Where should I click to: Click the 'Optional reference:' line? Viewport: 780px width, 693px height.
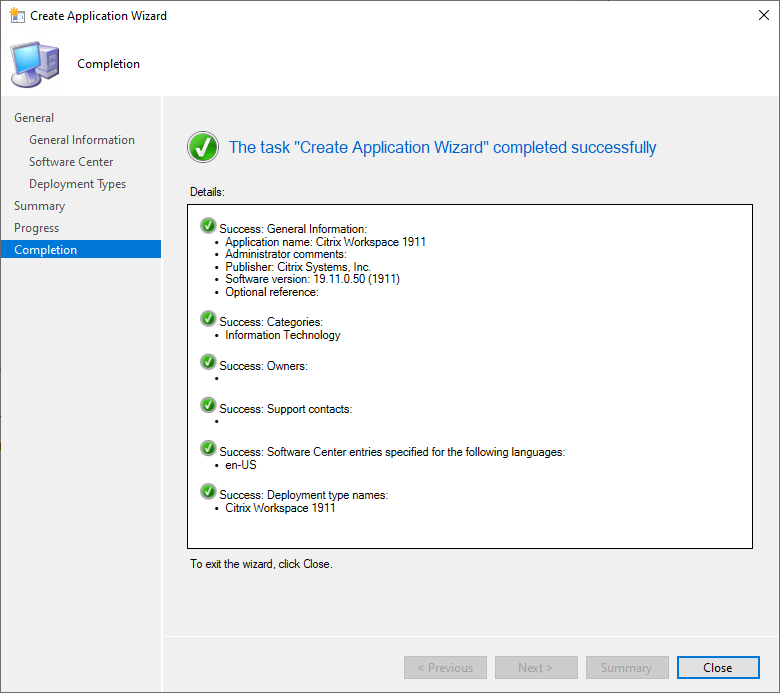click(x=272, y=292)
